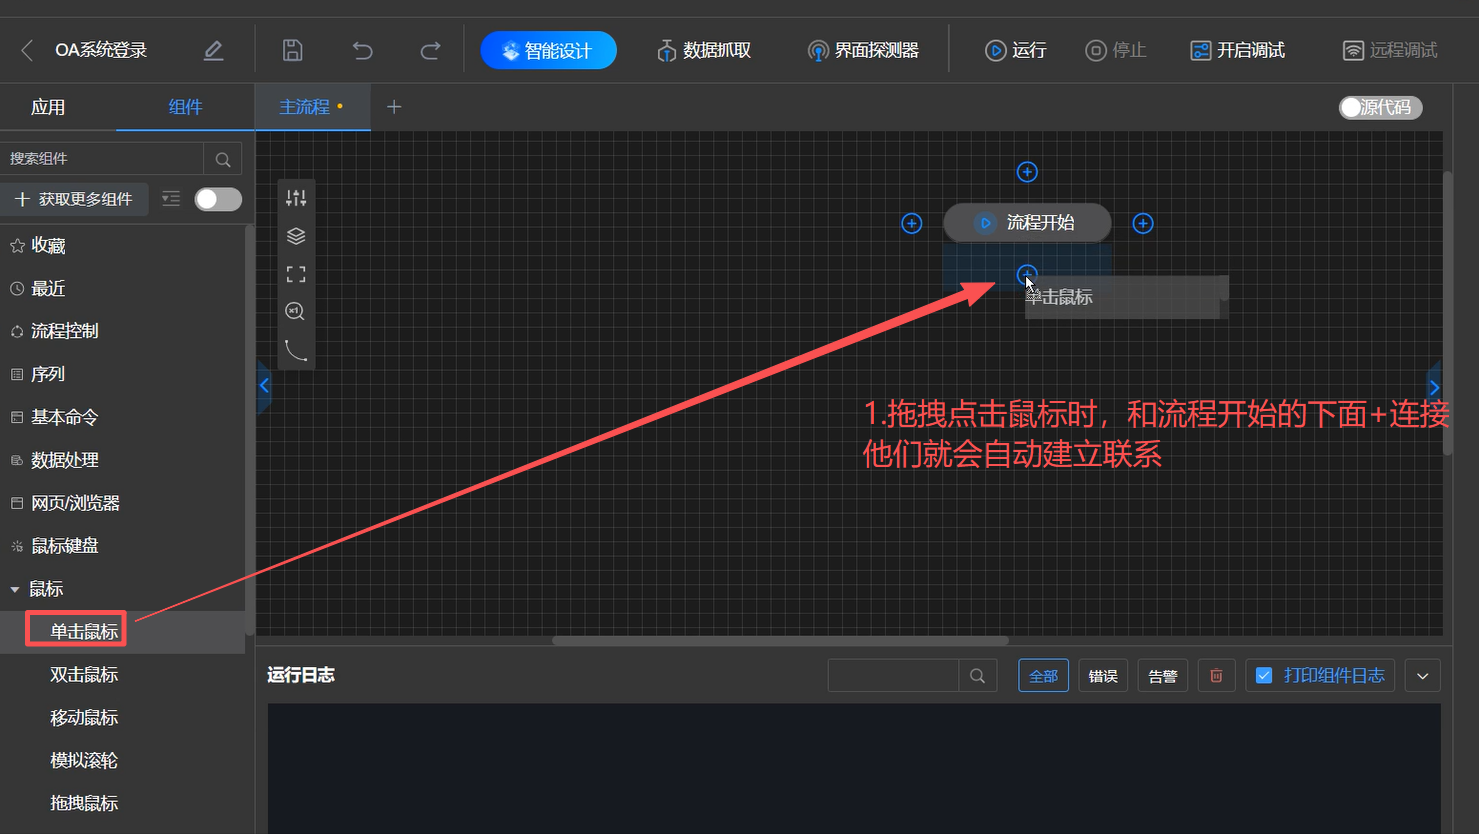The width and height of the screenshot is (1479, 834).
Task: Select the 主流程 flow tab
Action: (x=312, y=107)
